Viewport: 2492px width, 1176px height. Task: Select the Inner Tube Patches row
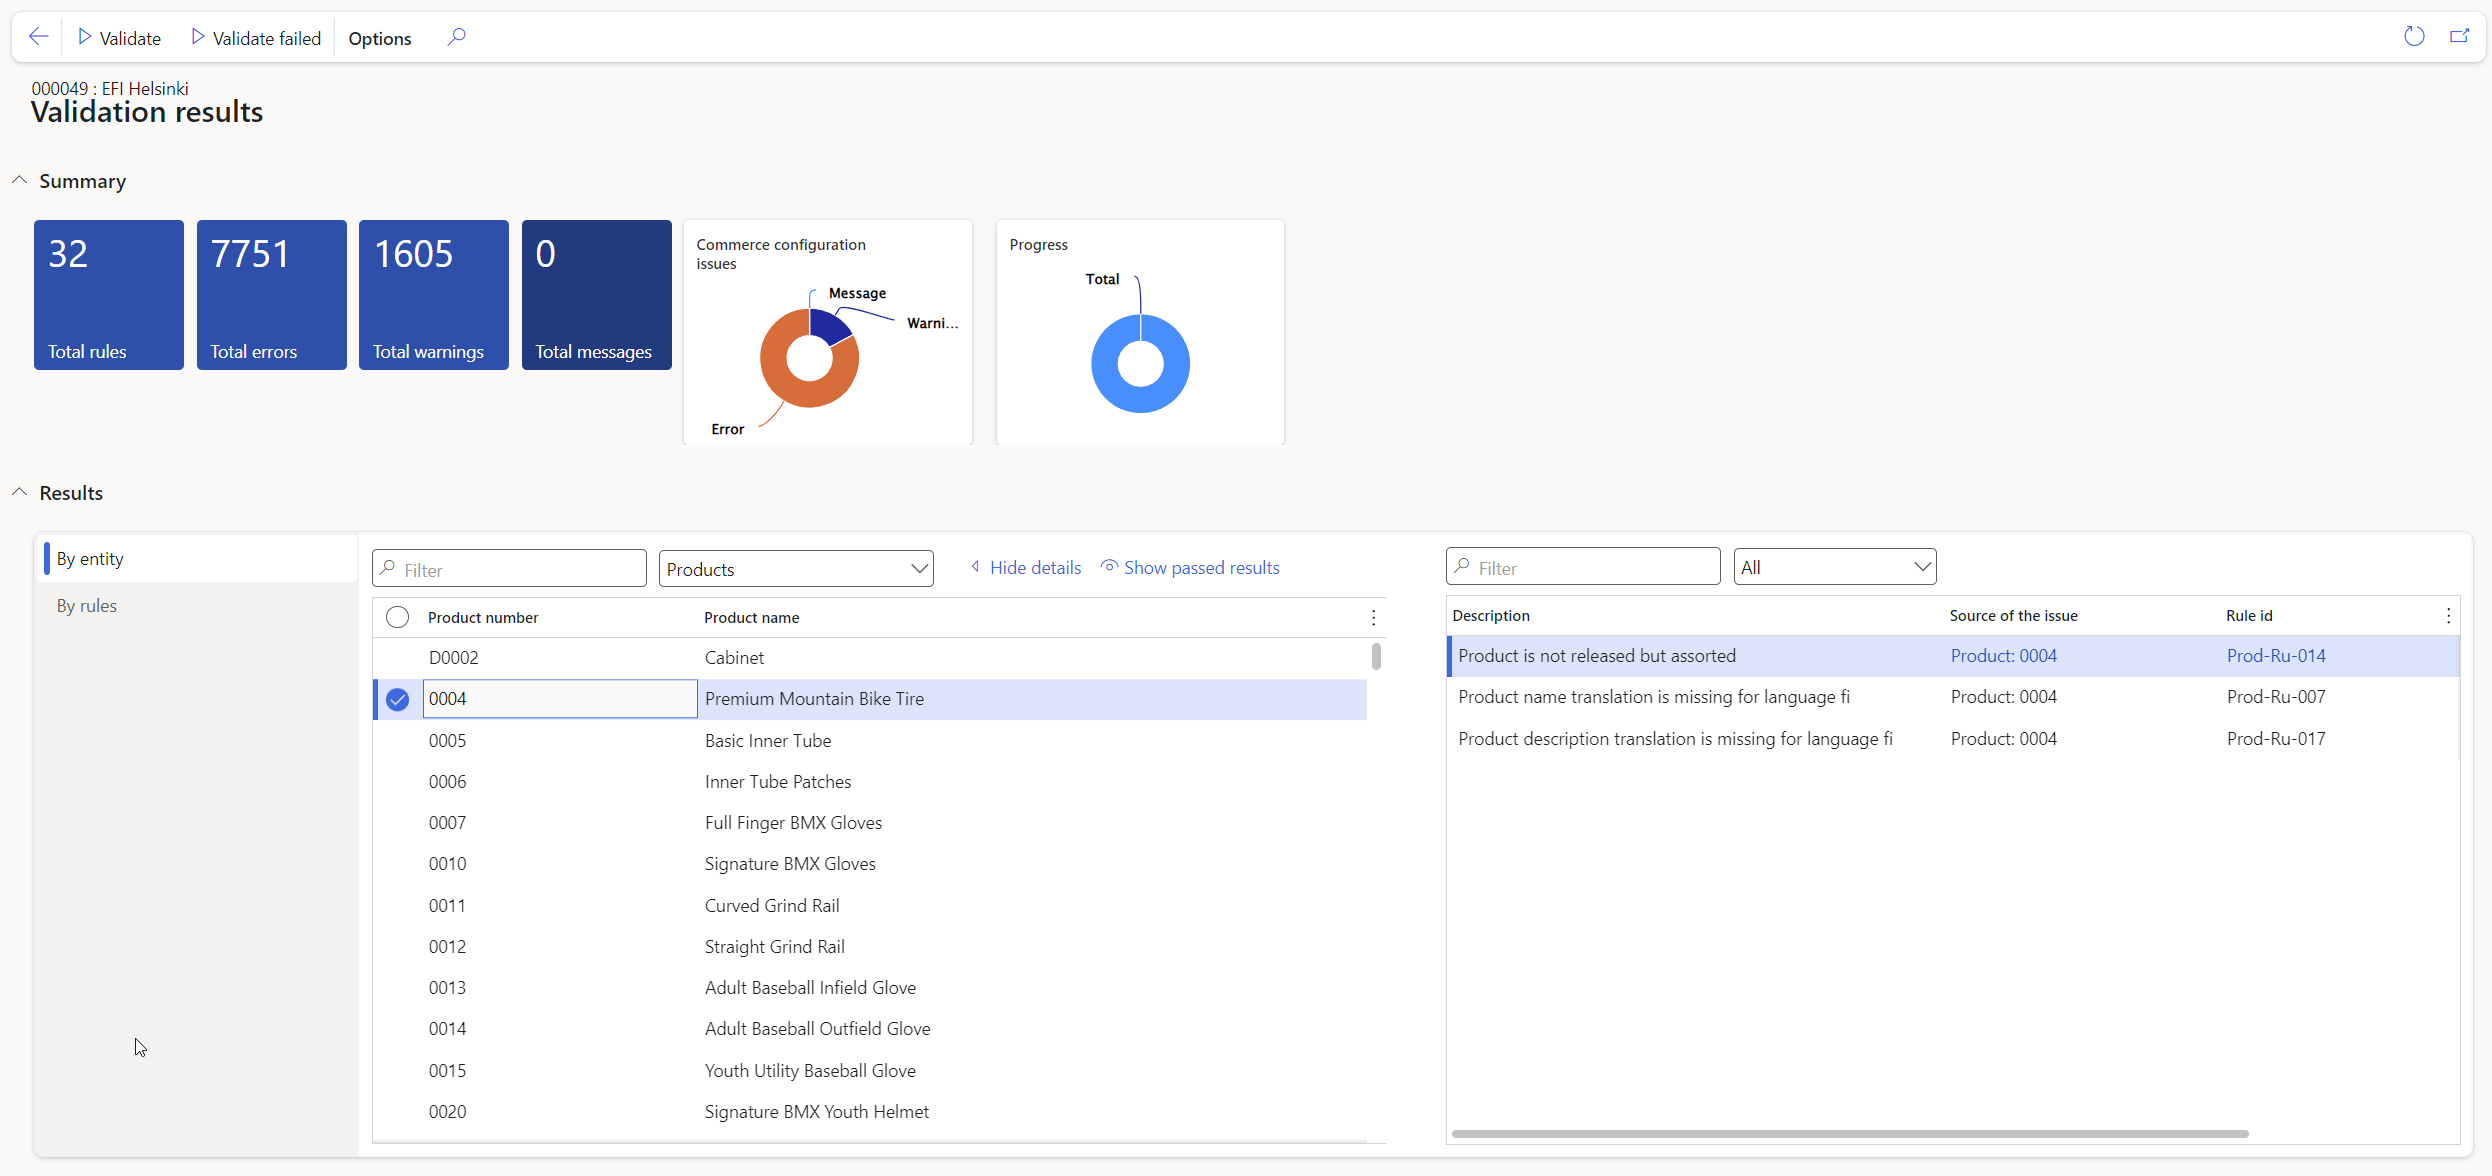click(870, 781)
